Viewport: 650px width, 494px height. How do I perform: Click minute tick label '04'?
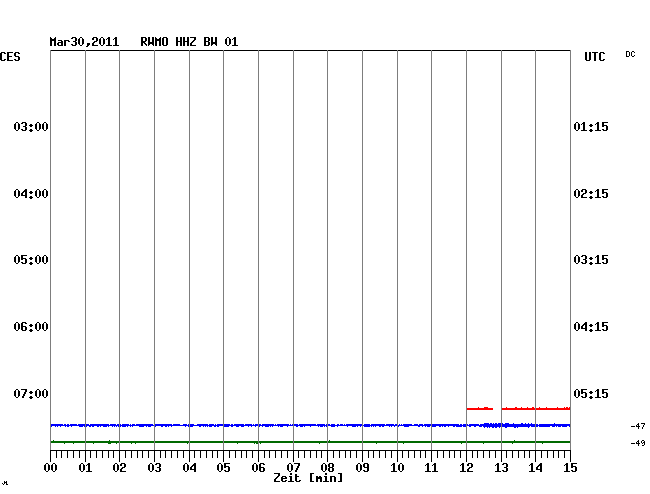pos(189,468)
